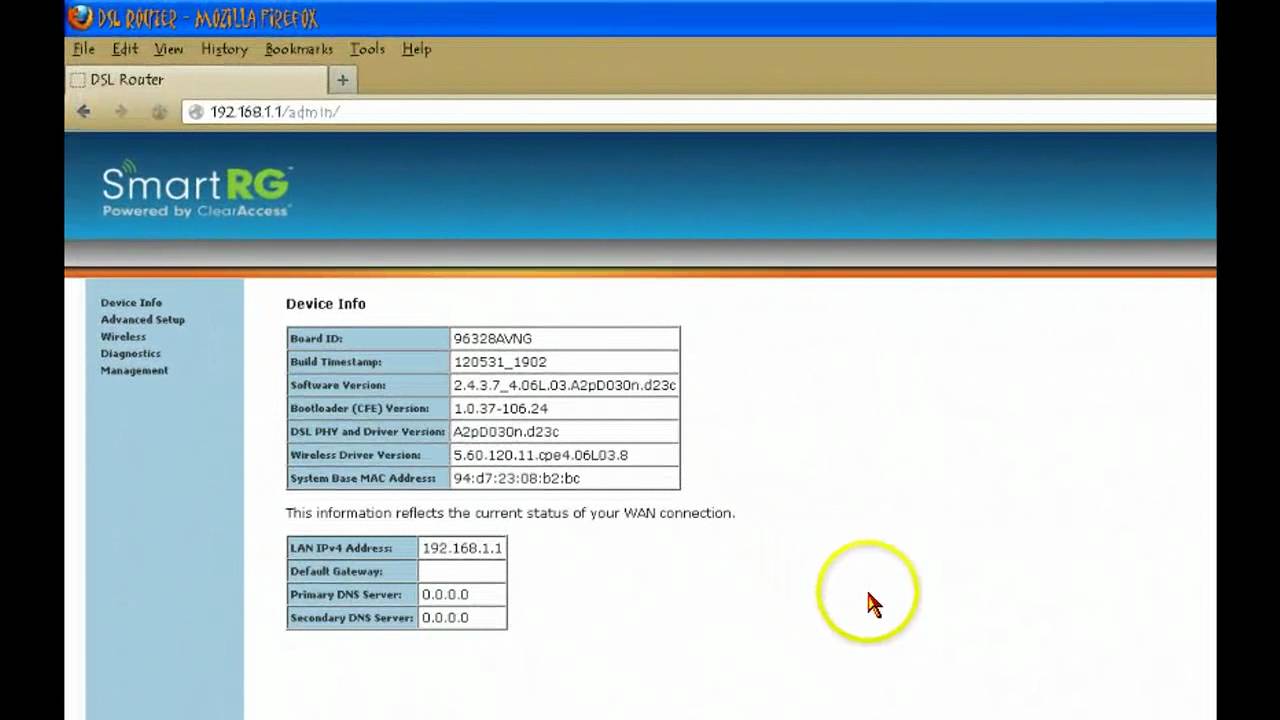1280x720 pixels.
Task: Click the DSL PHY driver value A2pD030n.d23c
Action: click(506, 432)
